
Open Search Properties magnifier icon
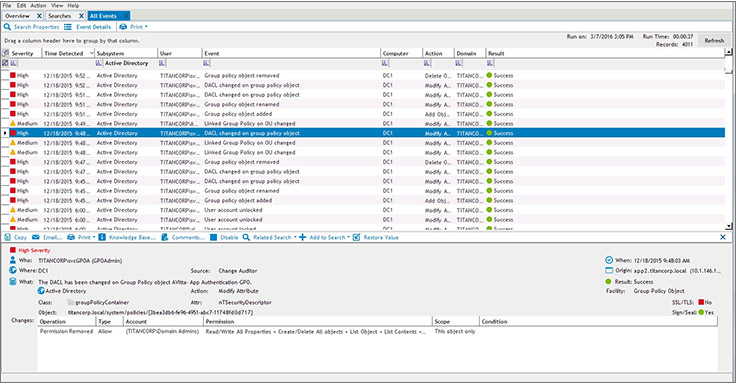(x=7, y=27)
